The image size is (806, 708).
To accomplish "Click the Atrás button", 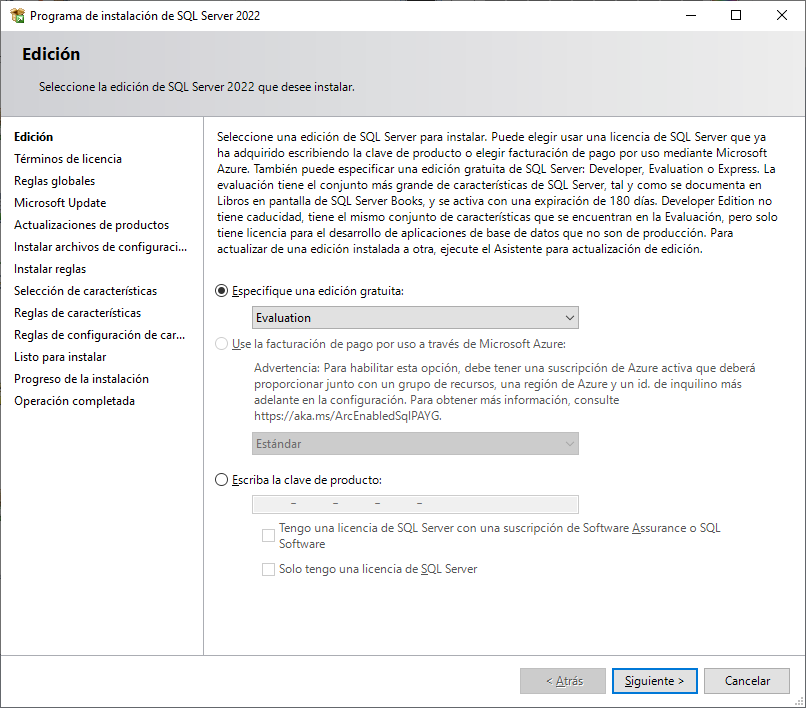I will click(563, 680).
